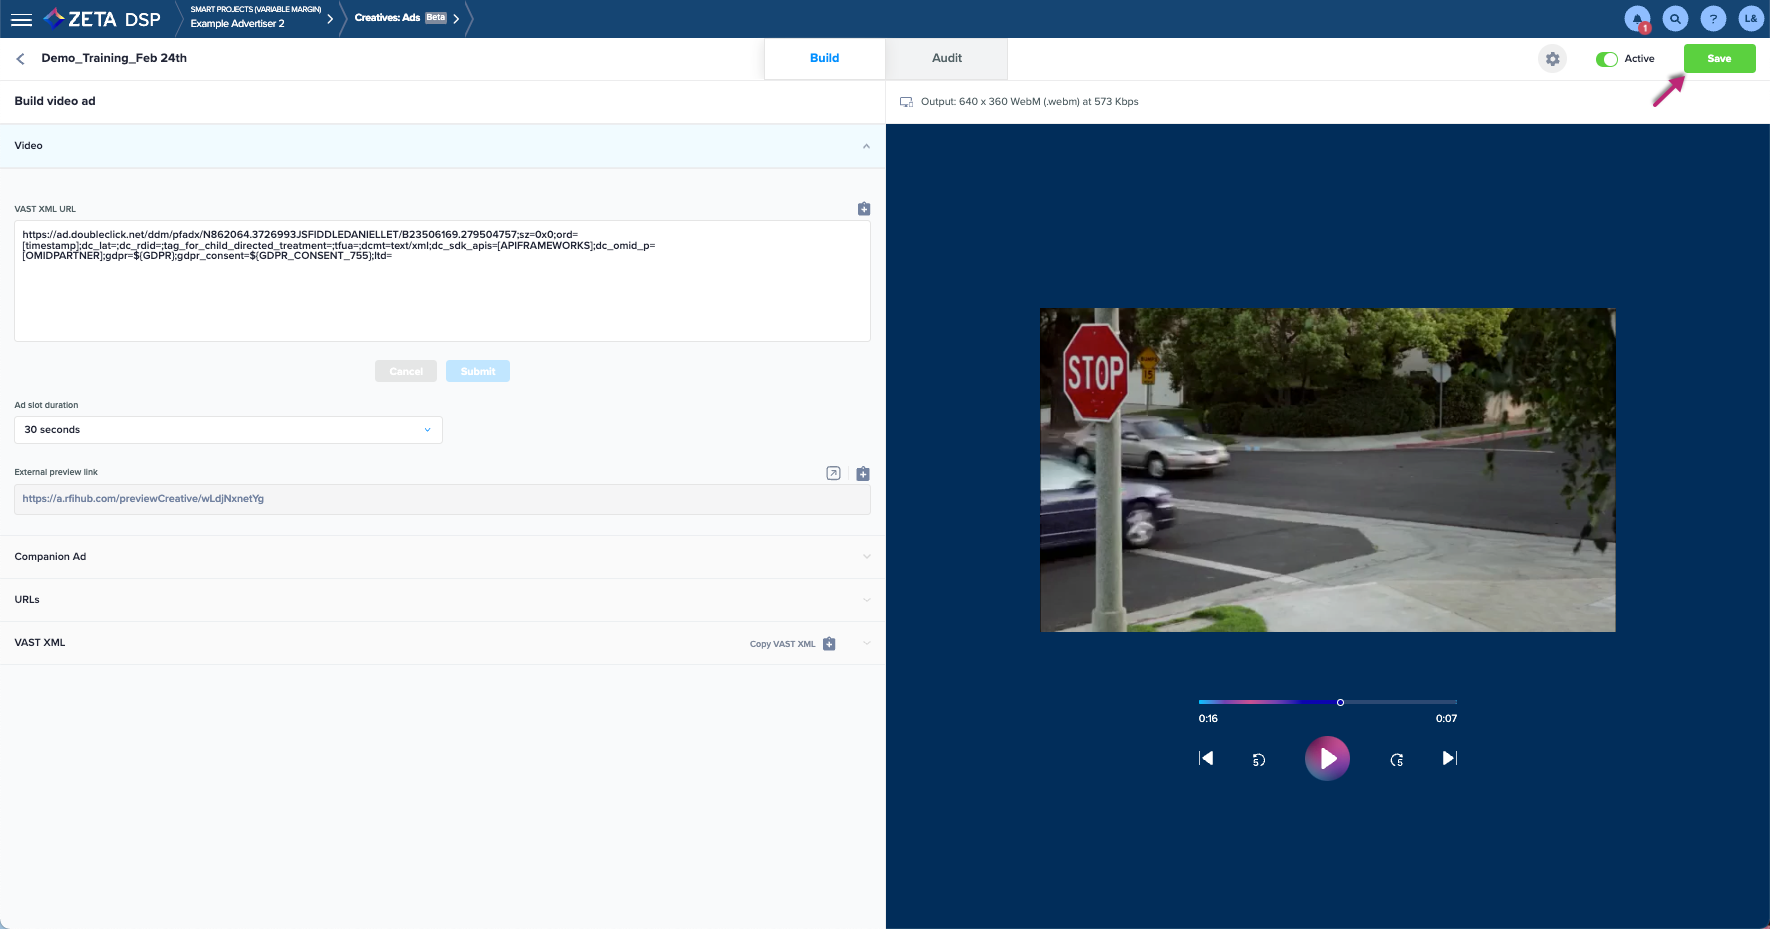Open the Ad slot duration dropdown
Viewport: 1770px width, 929px height.
[x=228, y=430]
